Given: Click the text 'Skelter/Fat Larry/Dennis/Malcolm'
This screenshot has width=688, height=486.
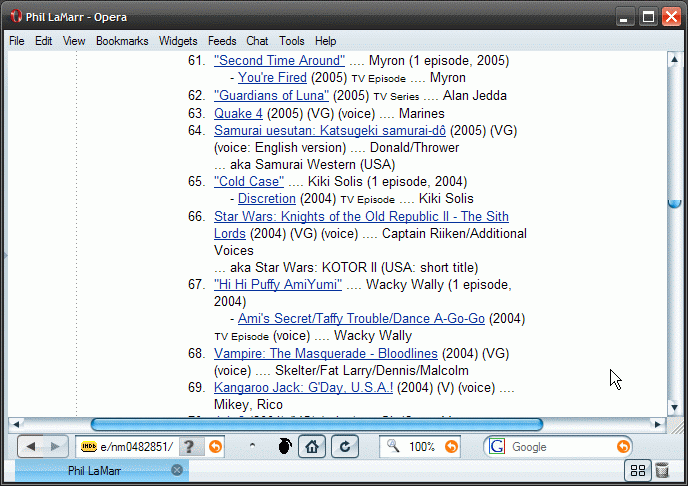Looking at the screenshot, I should point(372,370).
